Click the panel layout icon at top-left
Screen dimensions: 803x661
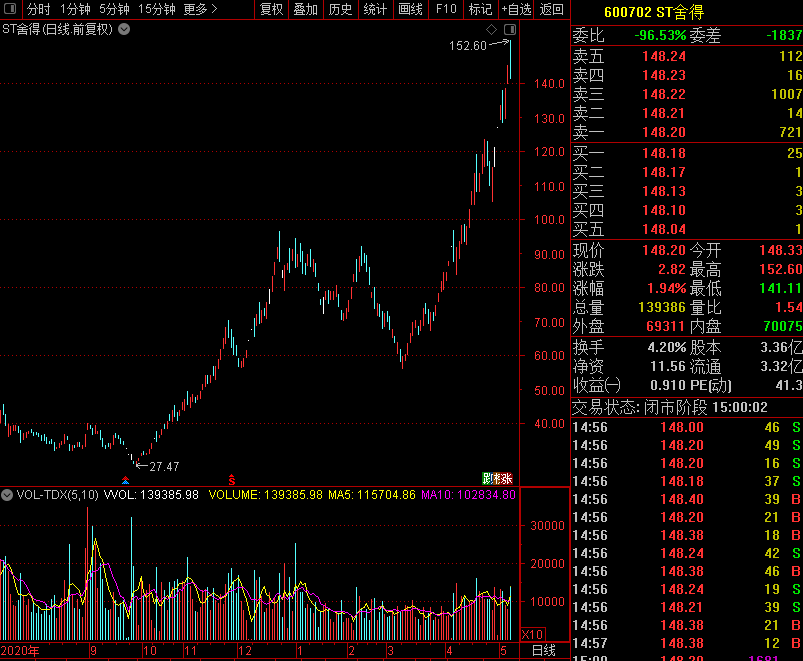(10, 9)
